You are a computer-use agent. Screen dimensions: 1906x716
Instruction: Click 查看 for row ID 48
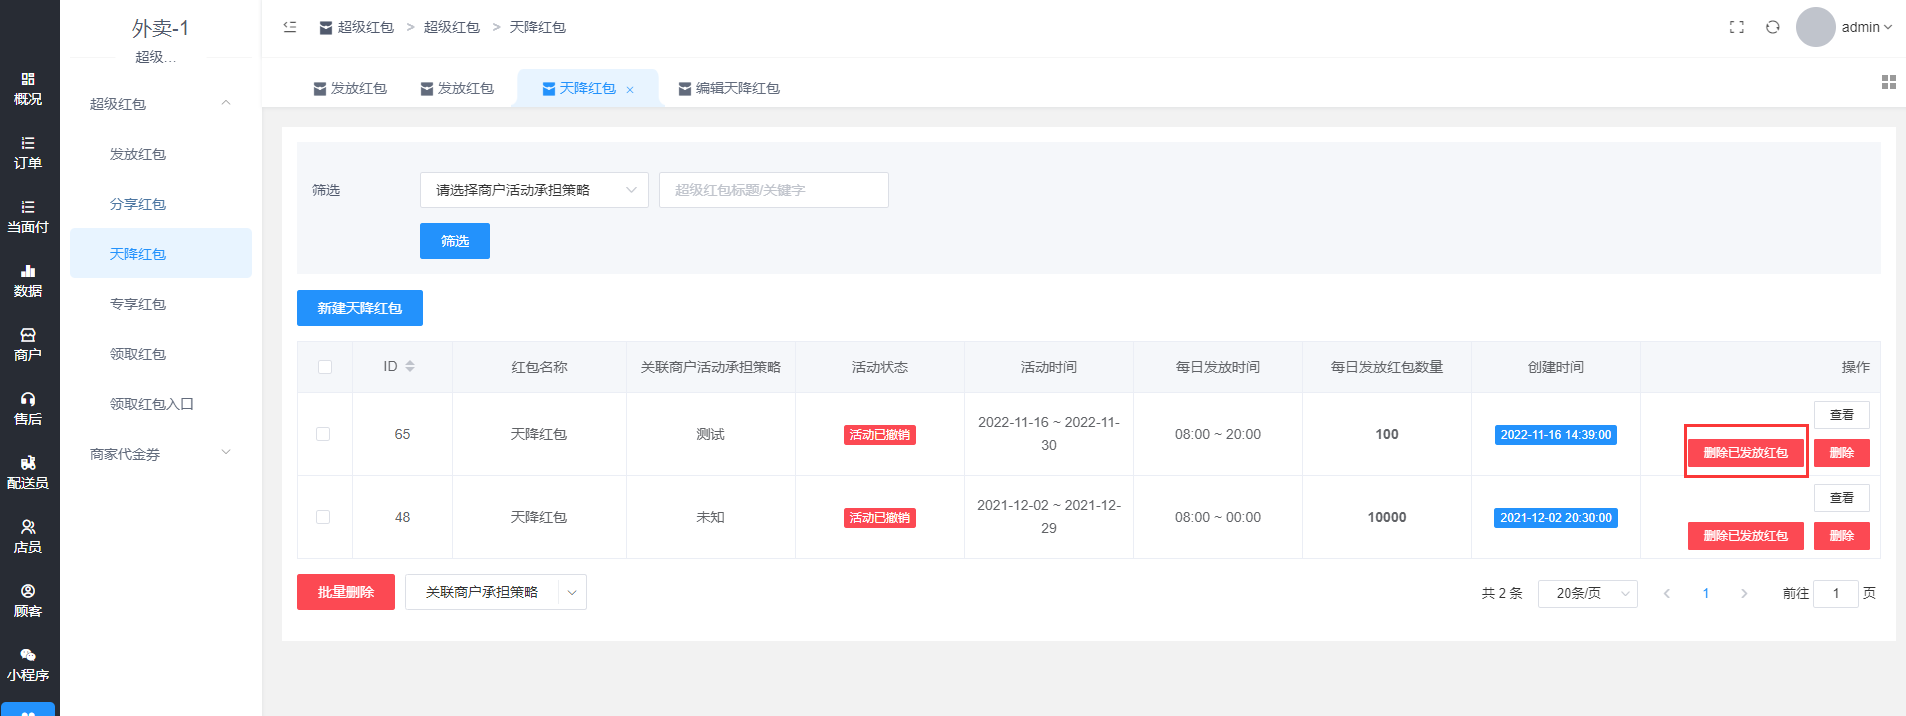[1842, 498]
